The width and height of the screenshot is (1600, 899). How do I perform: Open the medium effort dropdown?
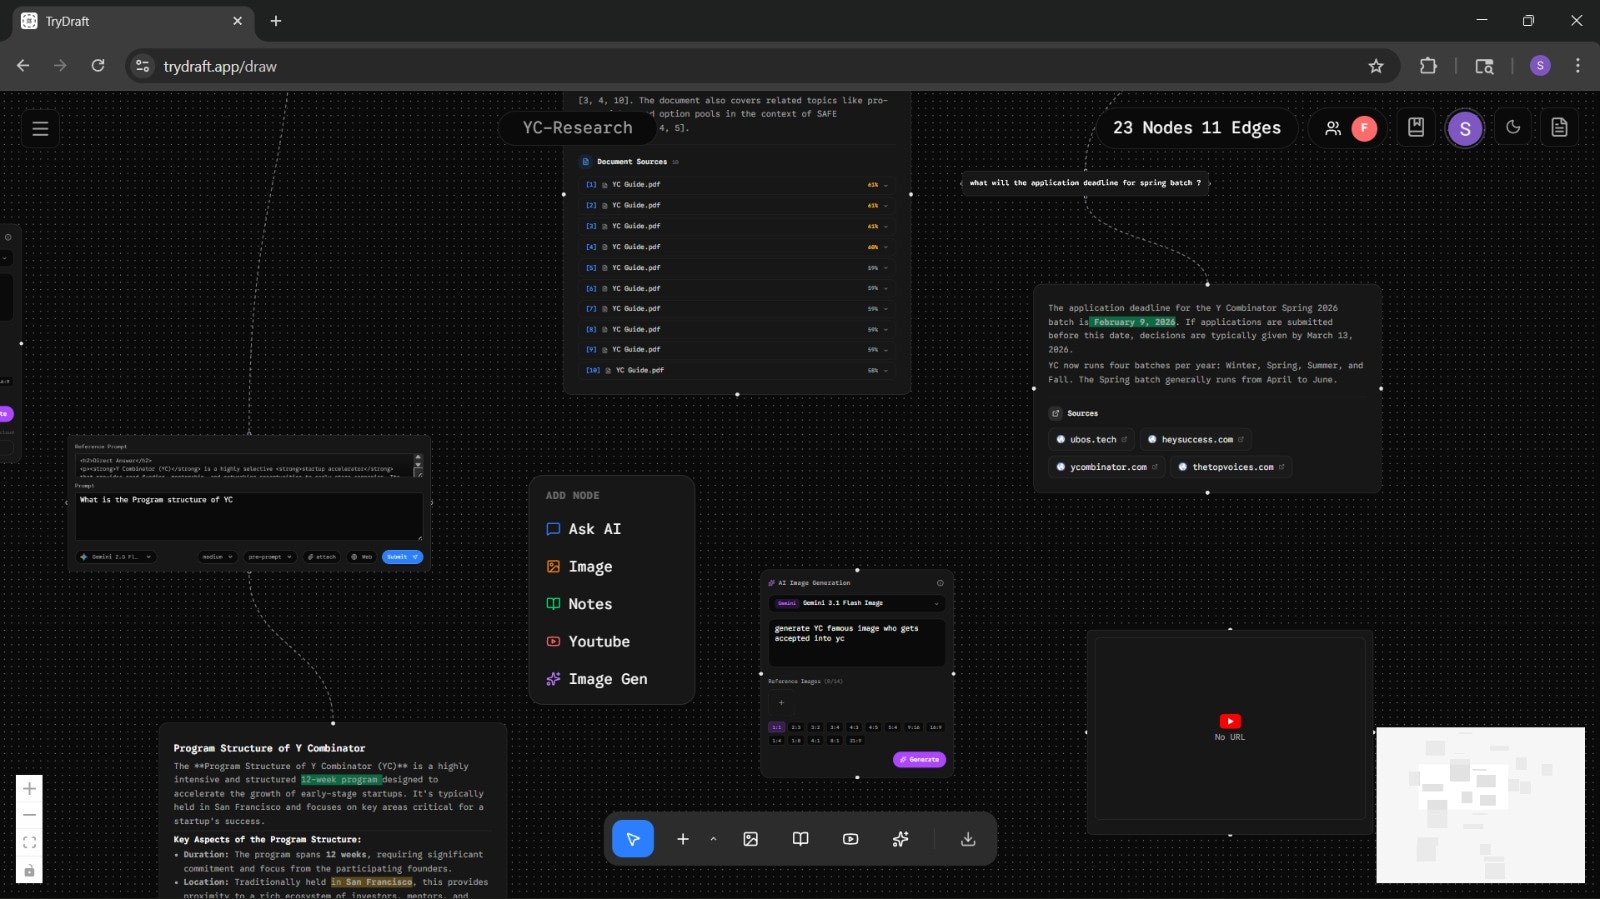coord(217,557)
